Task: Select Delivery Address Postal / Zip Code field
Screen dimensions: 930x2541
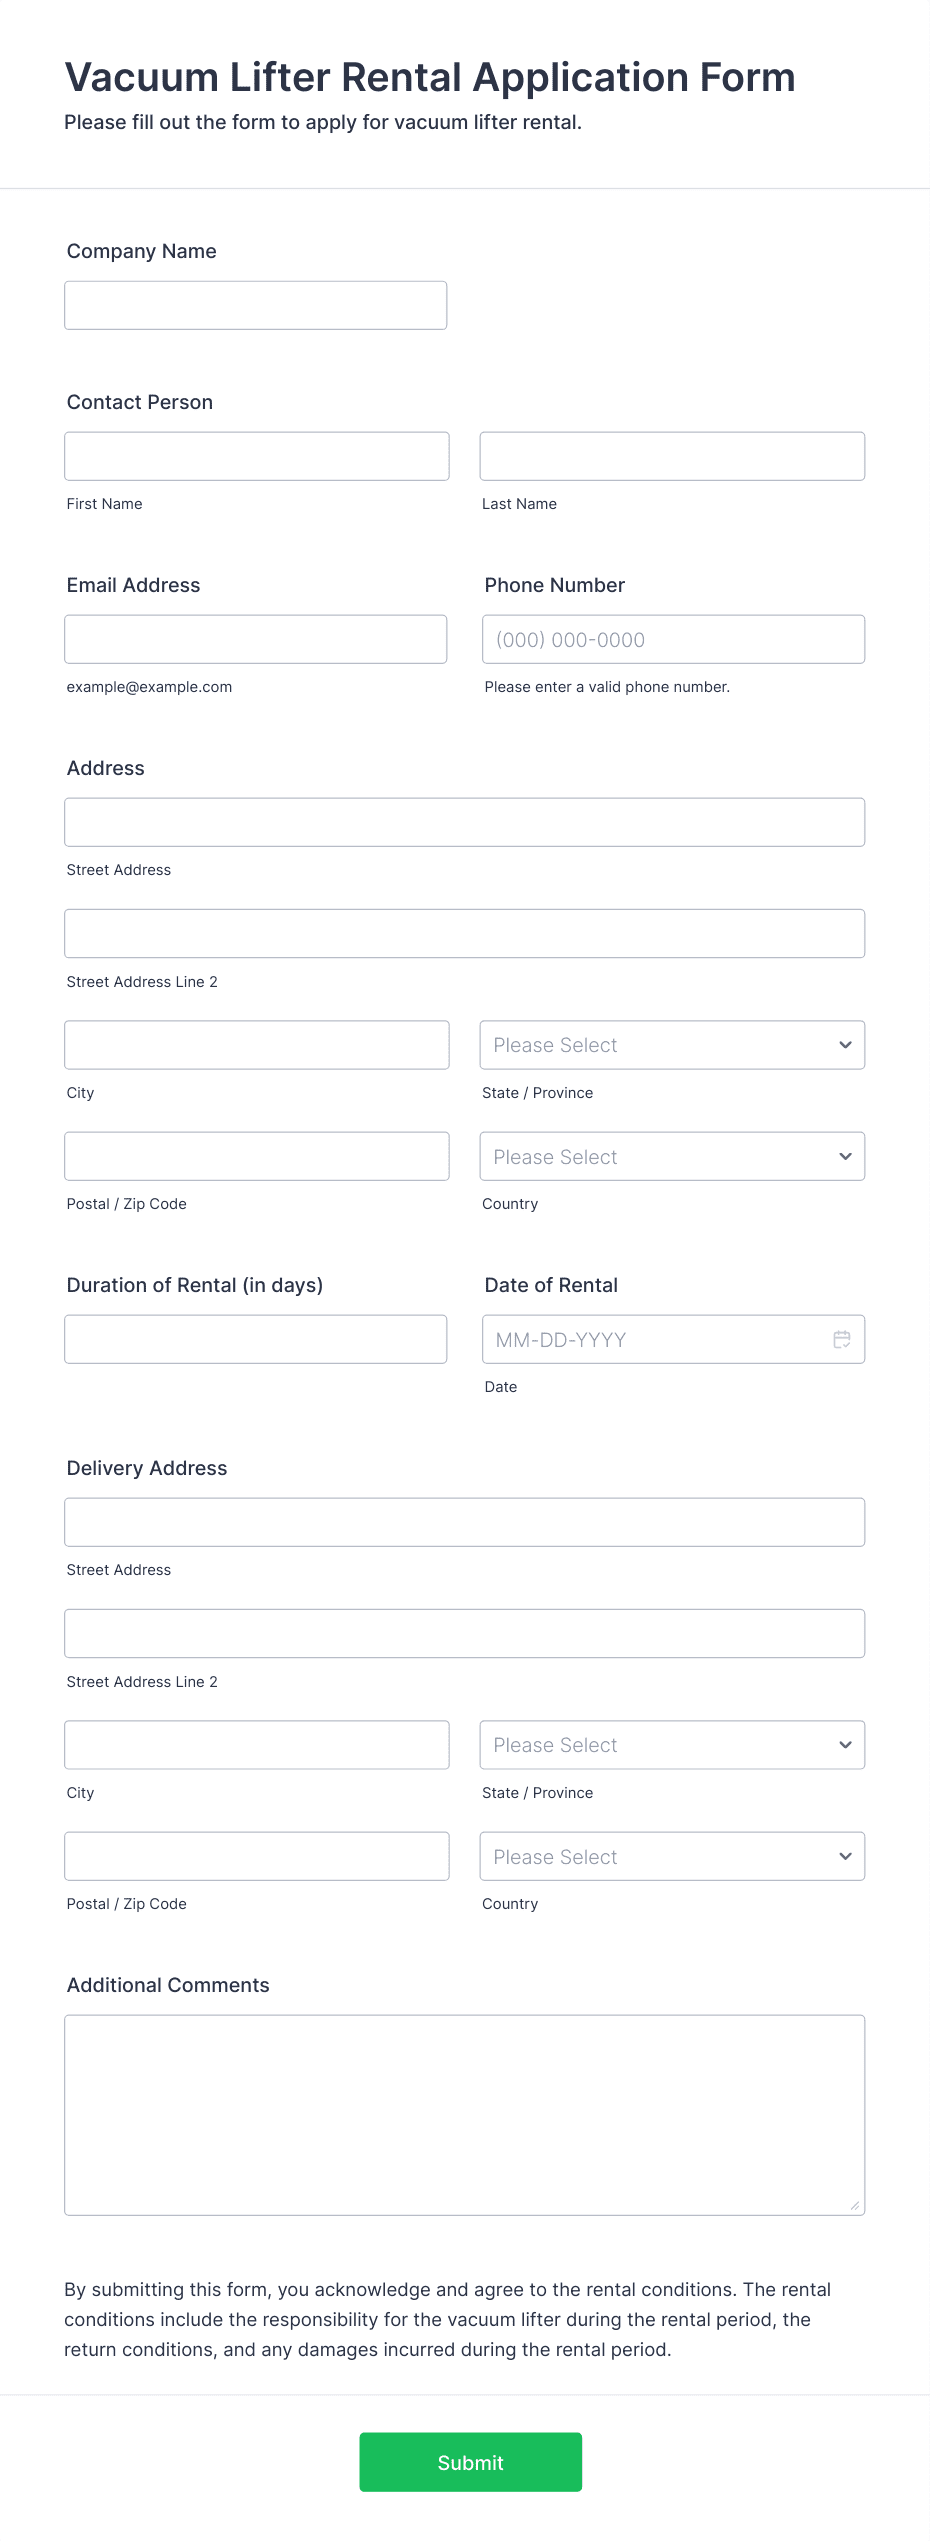Action: 257,1856
